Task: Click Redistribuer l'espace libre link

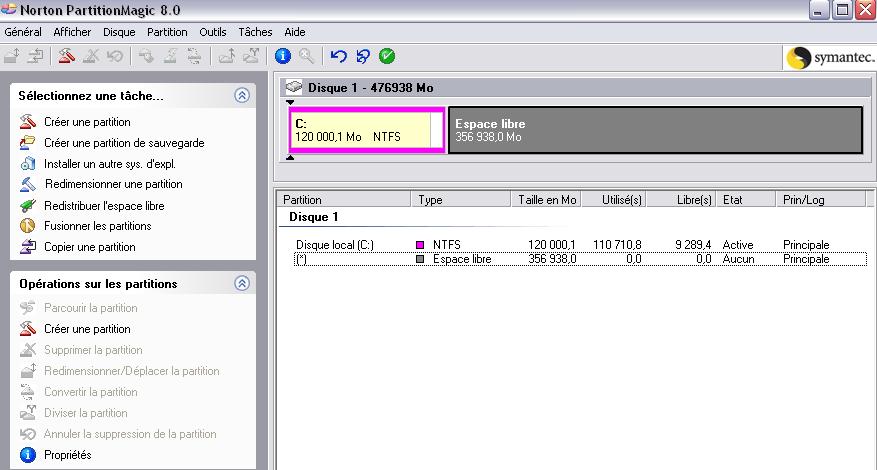Action: (105, 206)
